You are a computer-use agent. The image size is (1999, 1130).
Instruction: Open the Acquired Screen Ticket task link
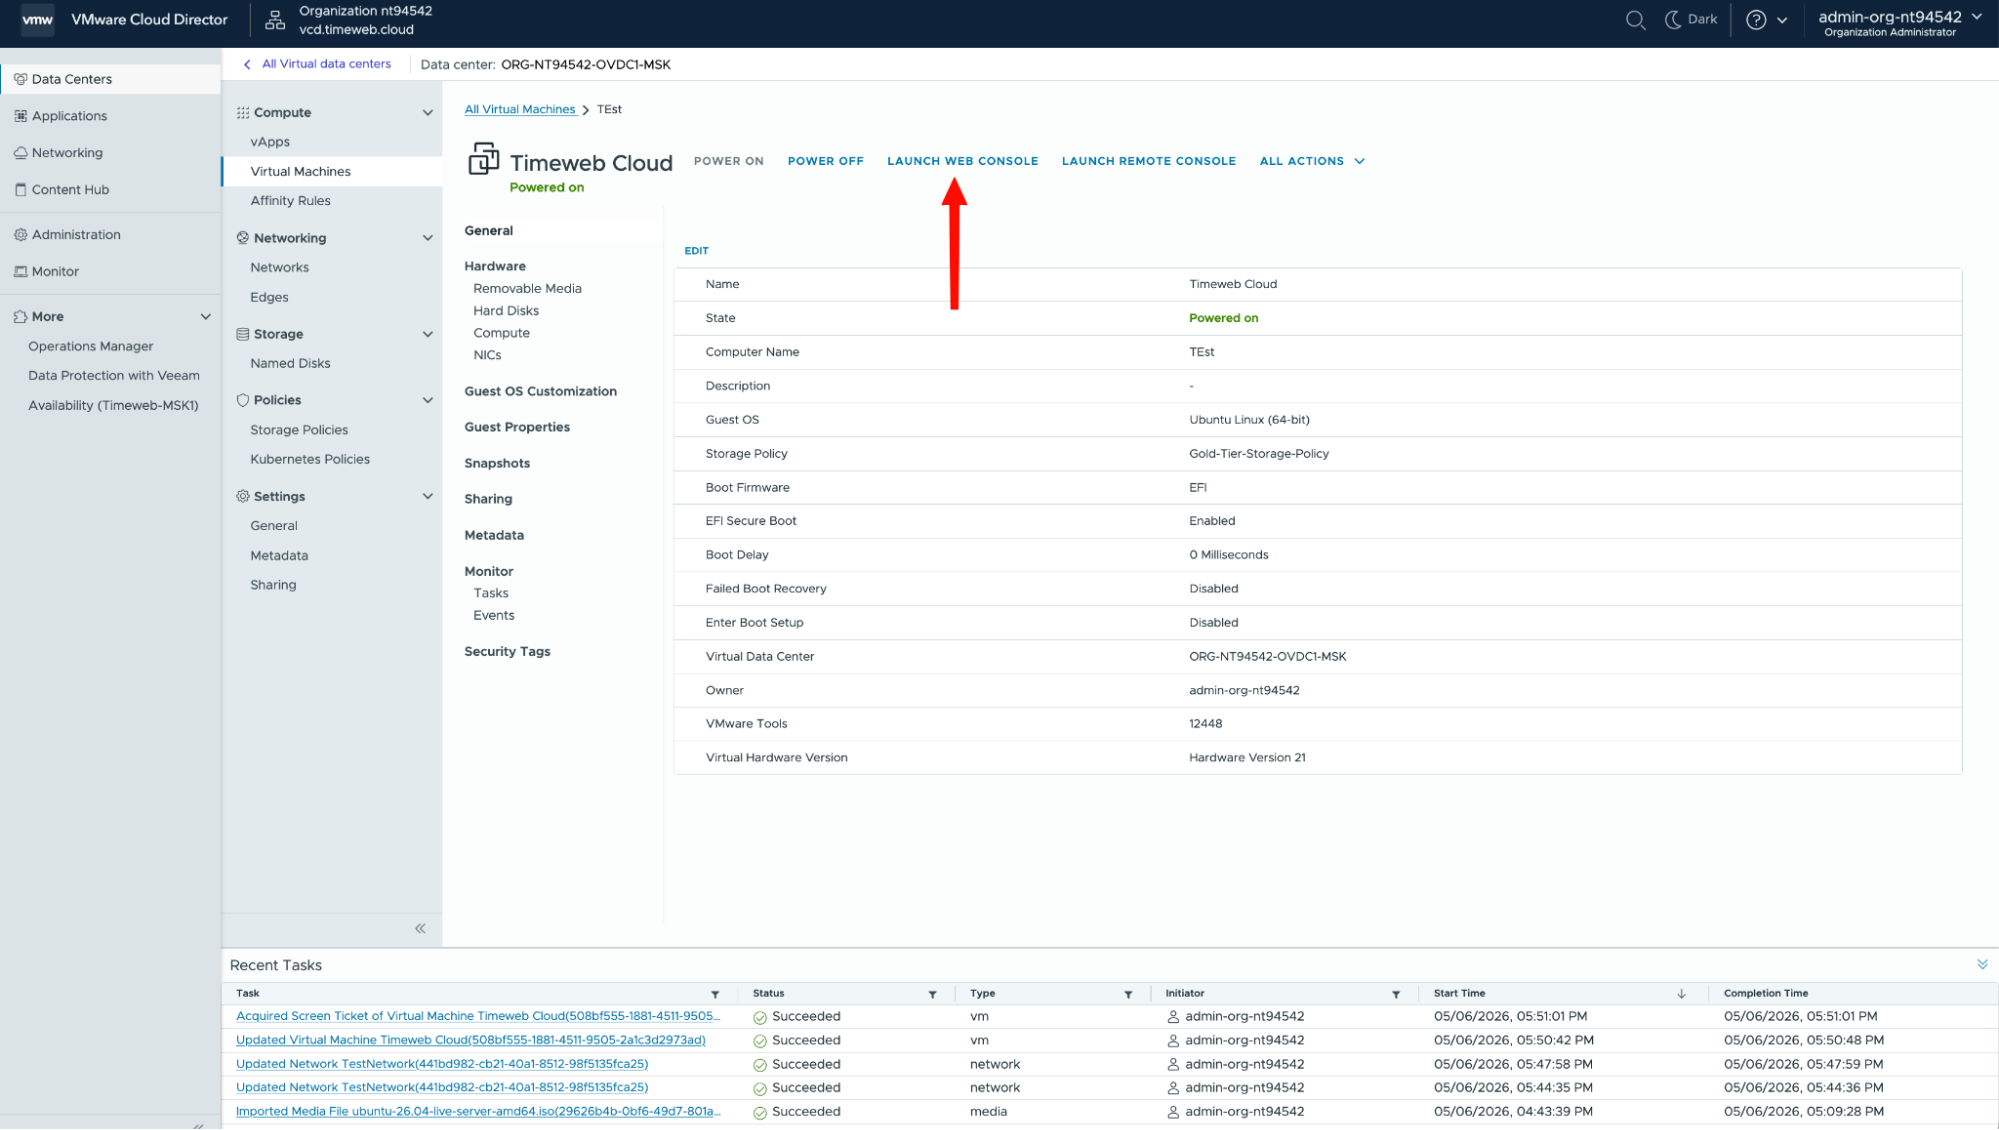click(478, 1016)
